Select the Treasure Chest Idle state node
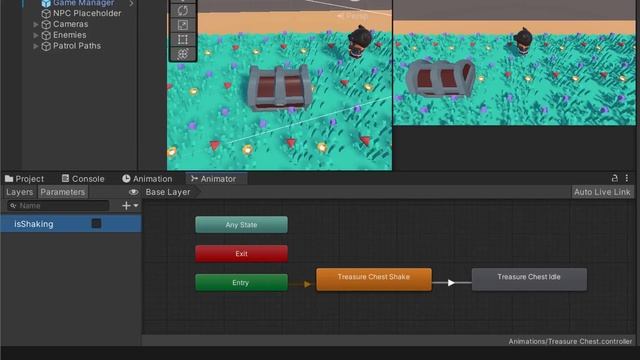Screen dimensions: 640x360 pyautogui.click(x=529, y=280)
